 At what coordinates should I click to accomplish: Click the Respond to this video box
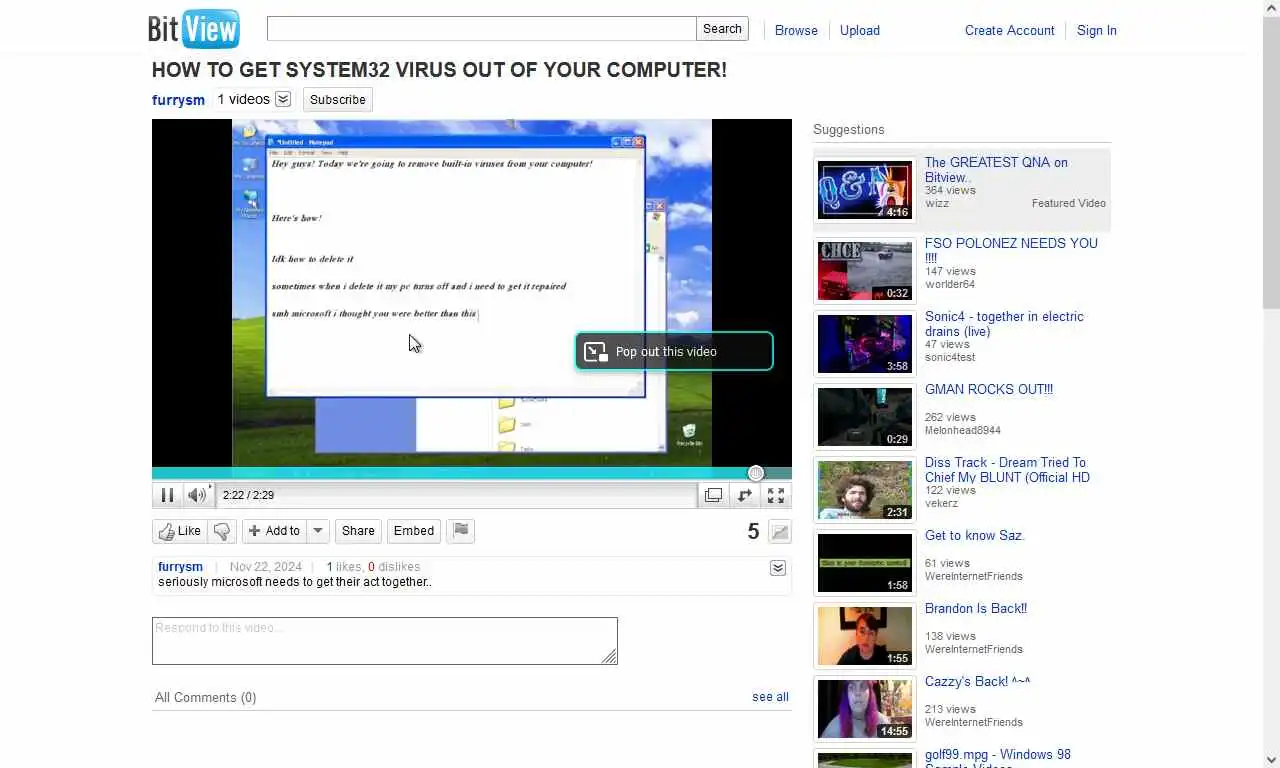385,641
